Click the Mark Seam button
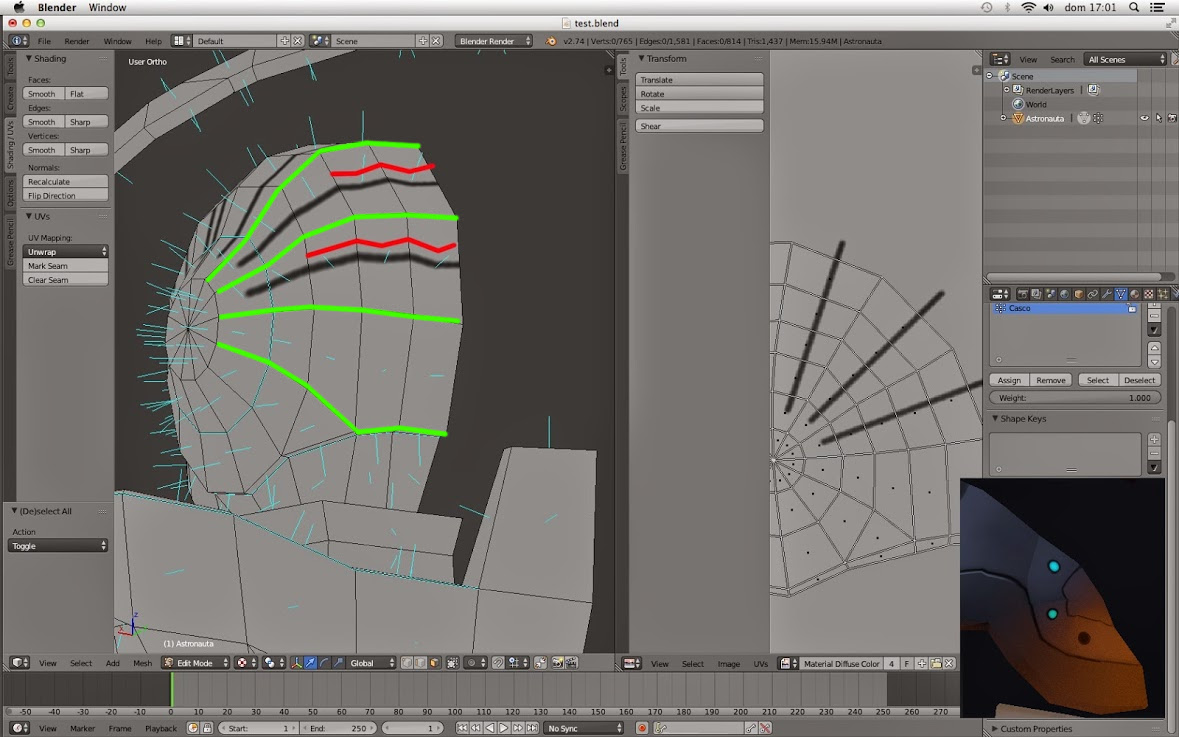The width and height of the screenshot is (1179, 737). [x=65, y=266]
